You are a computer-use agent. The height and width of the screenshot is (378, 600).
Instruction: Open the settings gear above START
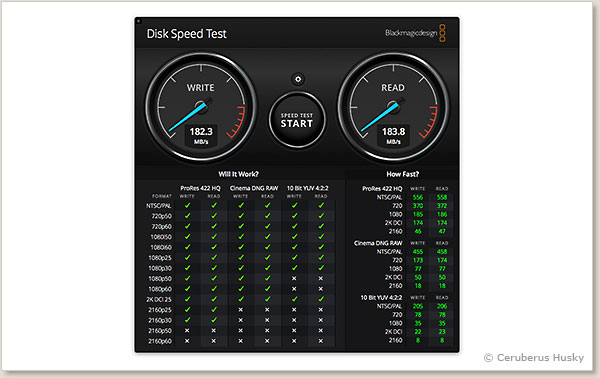click(298, 79)
